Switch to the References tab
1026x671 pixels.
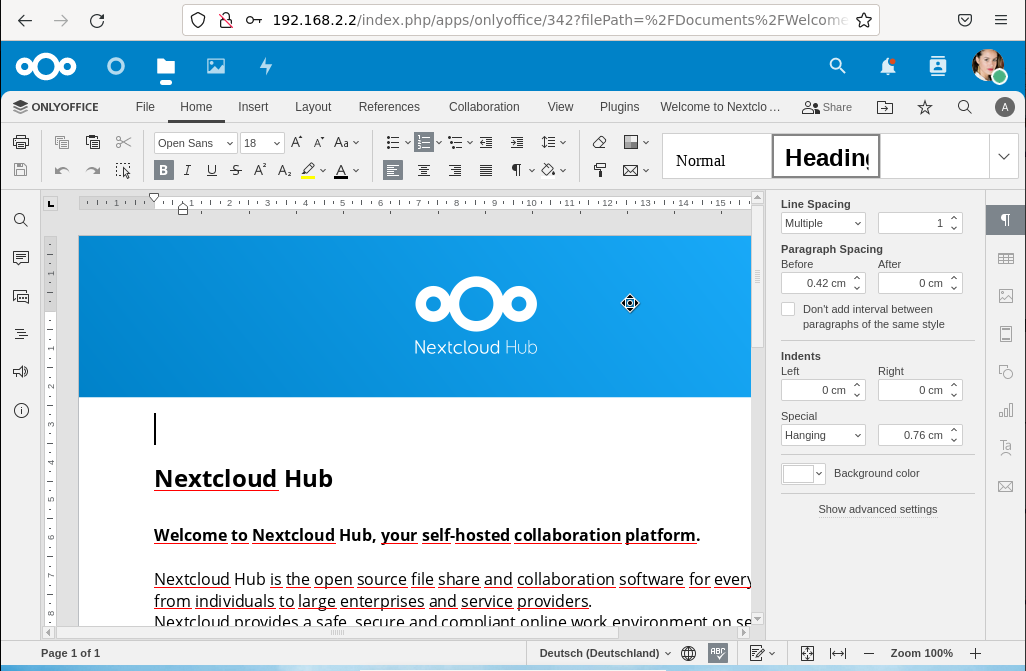point(389,107)
